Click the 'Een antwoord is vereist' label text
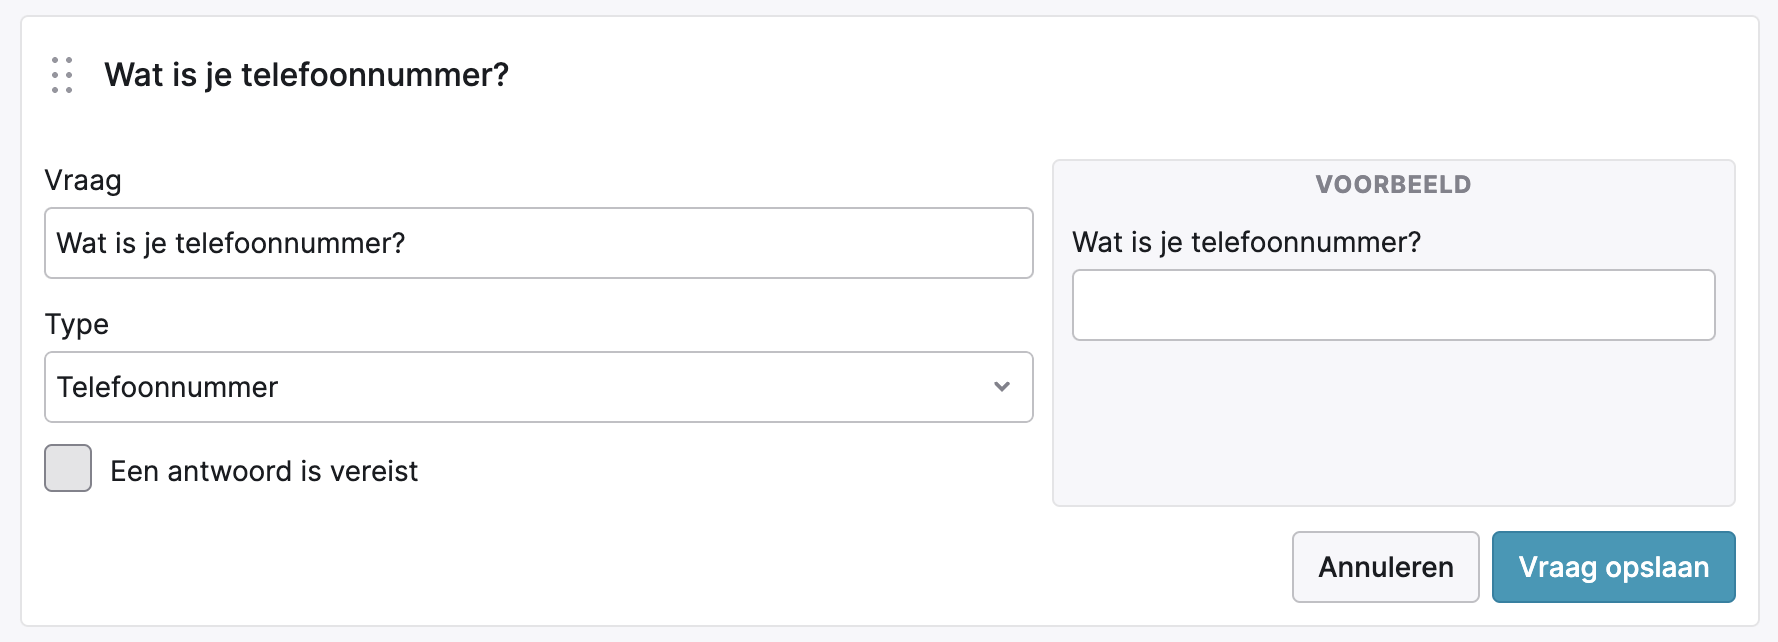 point(264,471)
